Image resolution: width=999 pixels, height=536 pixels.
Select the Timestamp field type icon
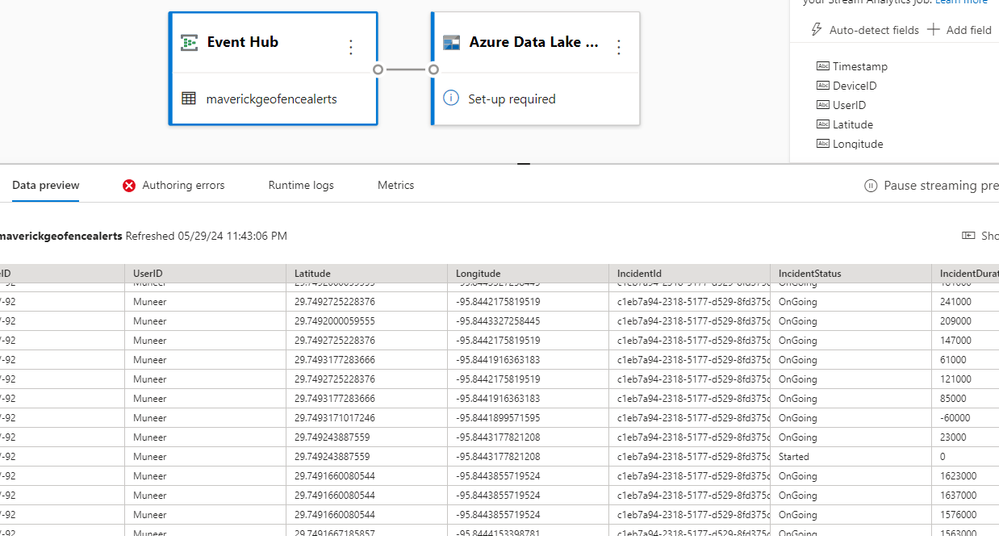pyautogui.click(x=823, y=66)
